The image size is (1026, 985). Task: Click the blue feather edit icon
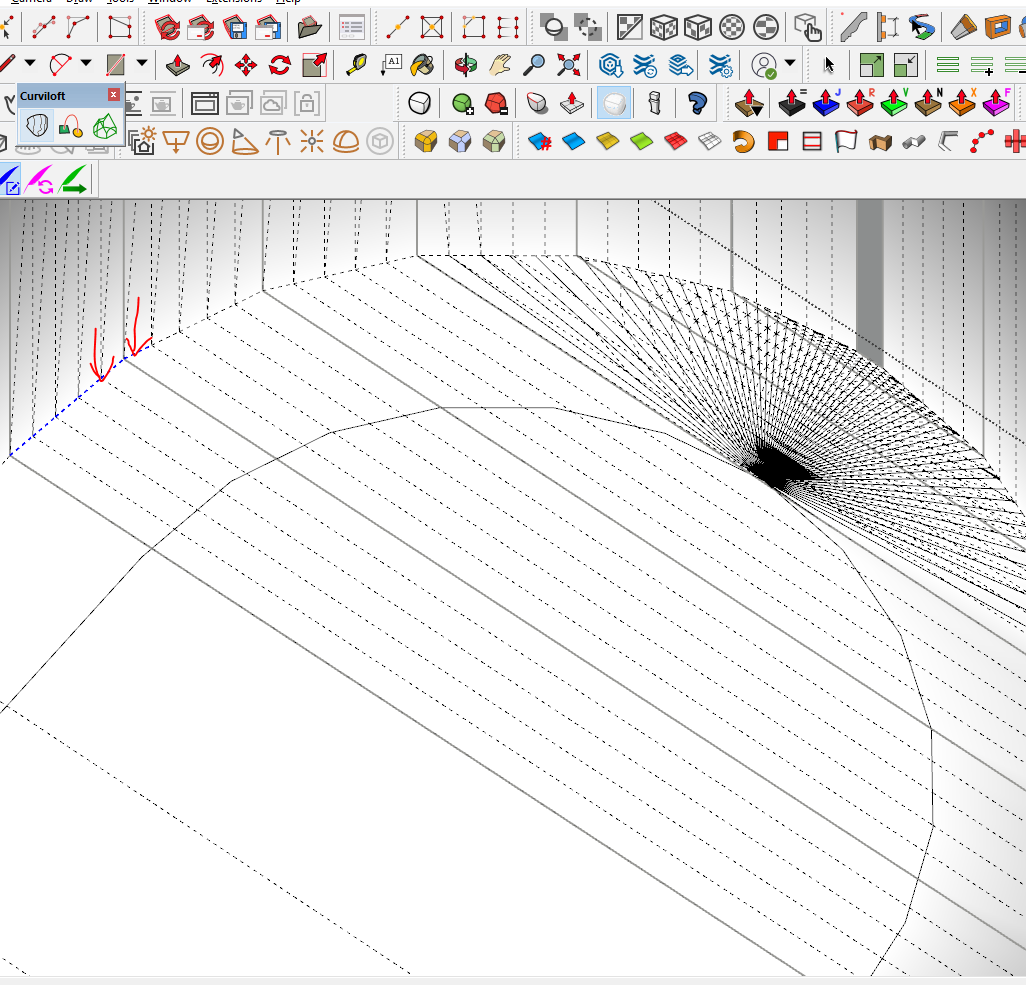click(10, 180)
